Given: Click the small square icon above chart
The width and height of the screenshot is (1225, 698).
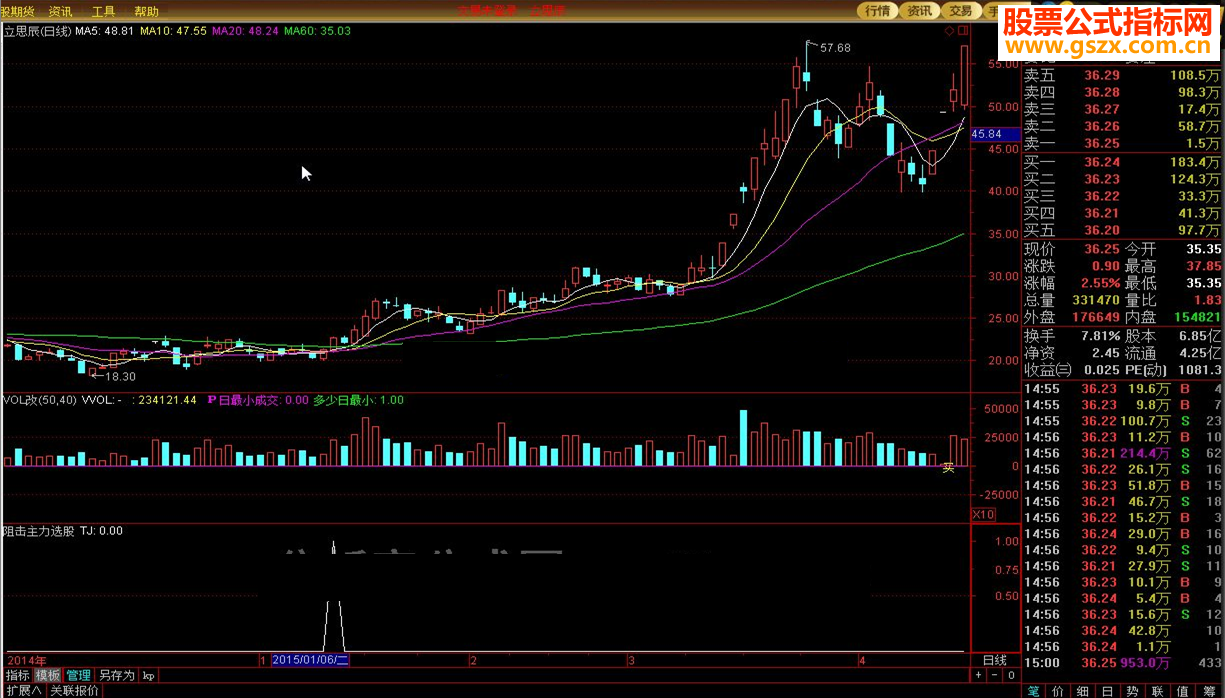Looking at the screenshot, I should point(962,31).
